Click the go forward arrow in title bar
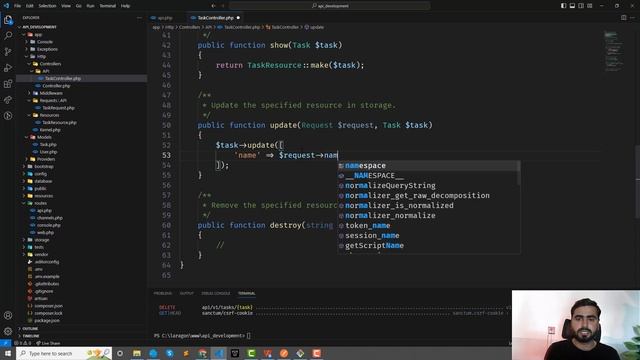The height and width of the screenshot is (360, 640). coord(223,6)
